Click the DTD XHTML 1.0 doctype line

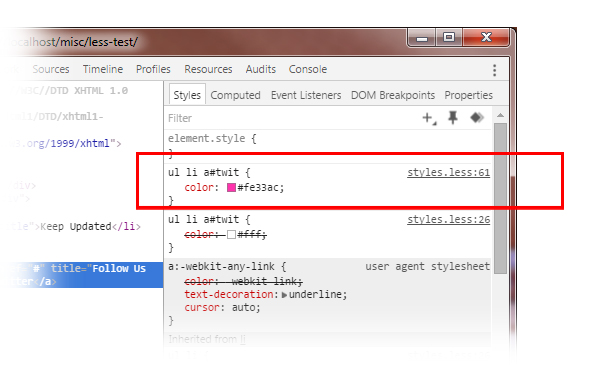pyautogui.click(x=71, y=91)
